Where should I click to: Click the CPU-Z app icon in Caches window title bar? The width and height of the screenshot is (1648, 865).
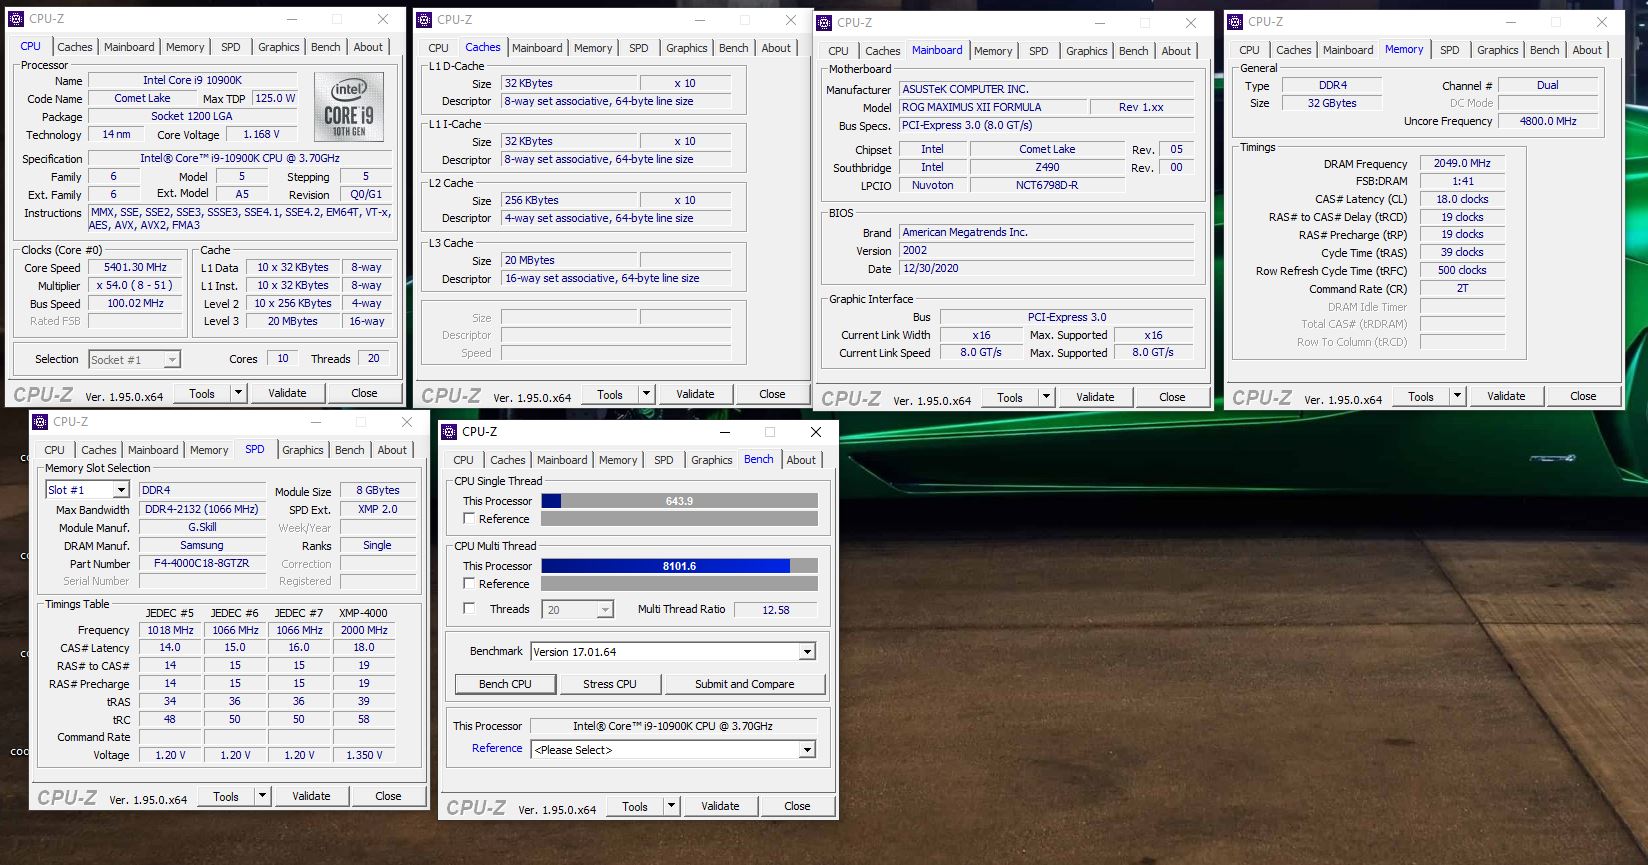424,19
